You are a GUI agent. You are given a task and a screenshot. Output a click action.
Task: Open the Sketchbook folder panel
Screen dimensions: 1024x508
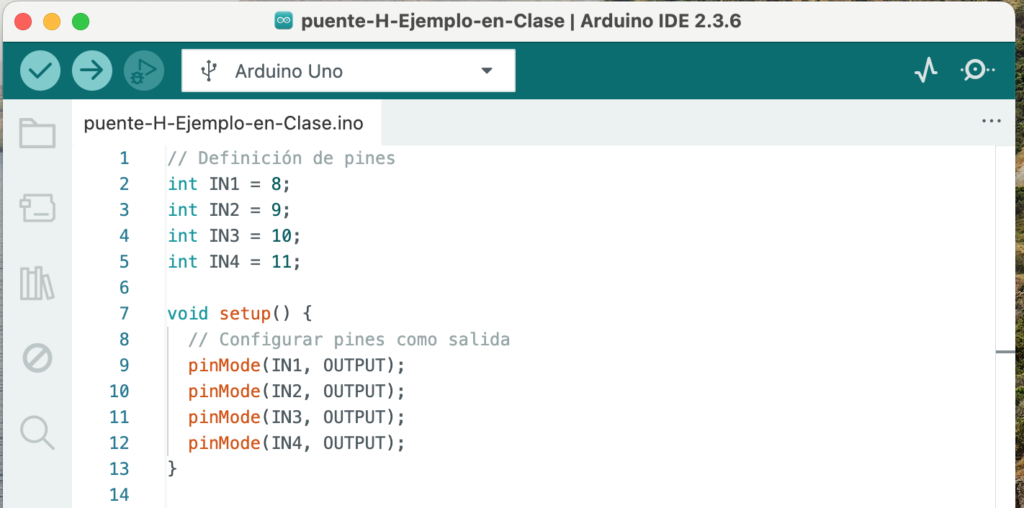37,133
